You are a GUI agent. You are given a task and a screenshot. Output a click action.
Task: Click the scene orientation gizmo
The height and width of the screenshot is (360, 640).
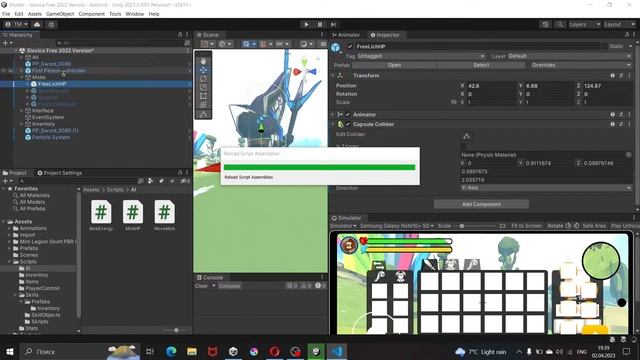click(304, 70)
